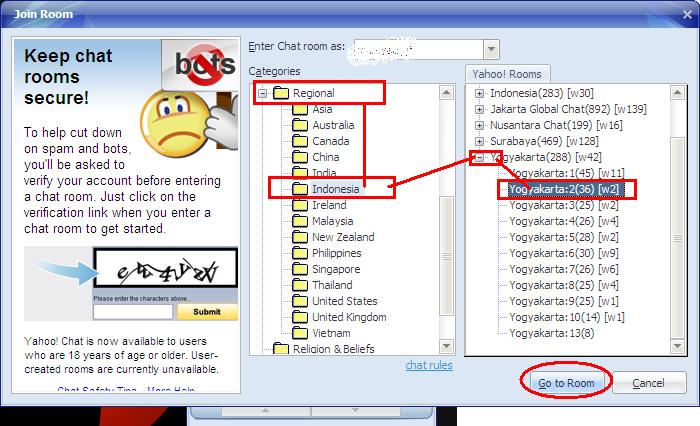Expand the Surabaya(469) room group
The height and width of the screenshot is (426, 700).
[479, 142]
